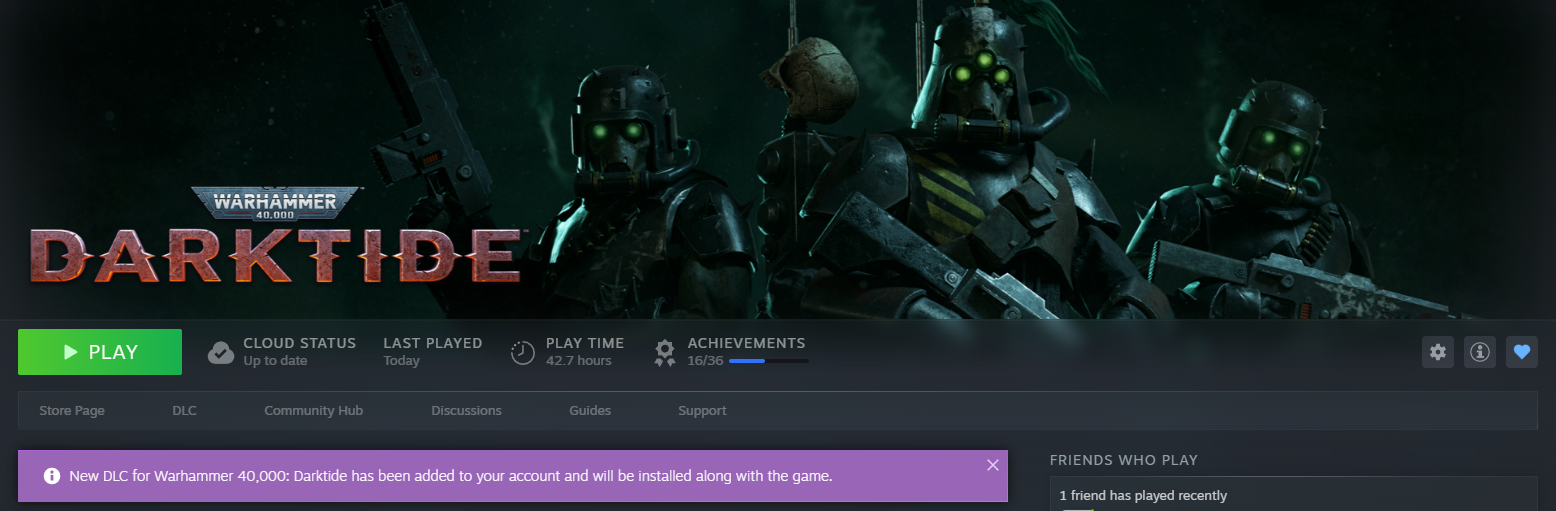The width and height of the screenshot is (1556, 511).
Task: Select the Support tab
Action: click(702, 410)
